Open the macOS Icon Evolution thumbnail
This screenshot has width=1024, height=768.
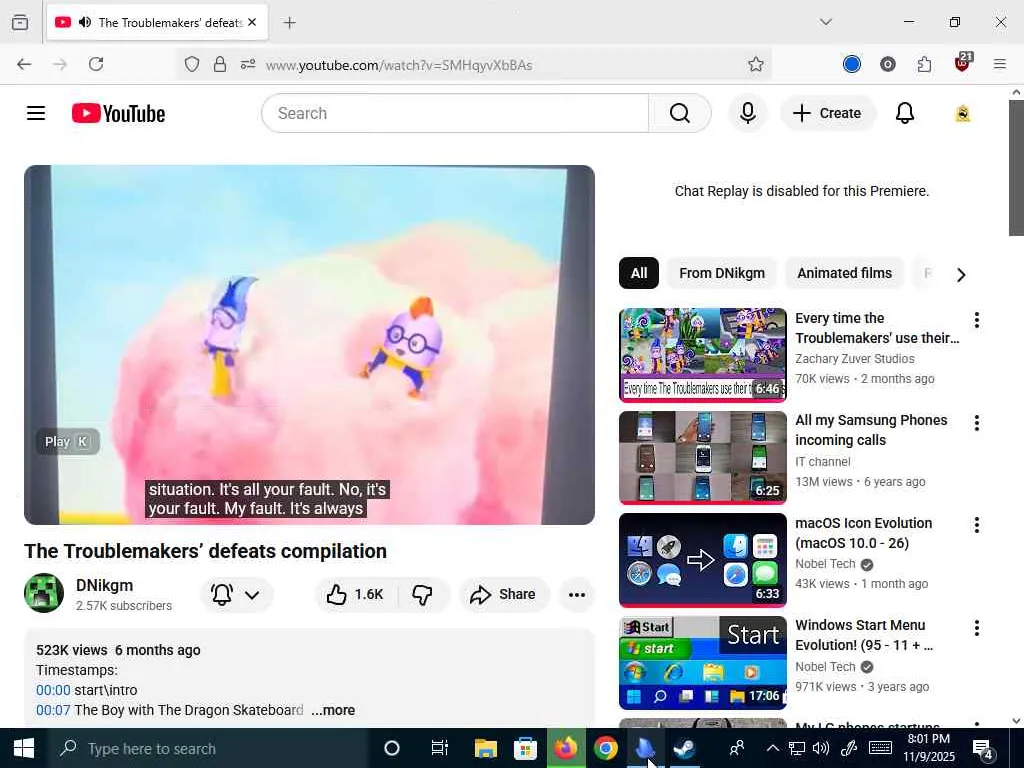point(703,560)
